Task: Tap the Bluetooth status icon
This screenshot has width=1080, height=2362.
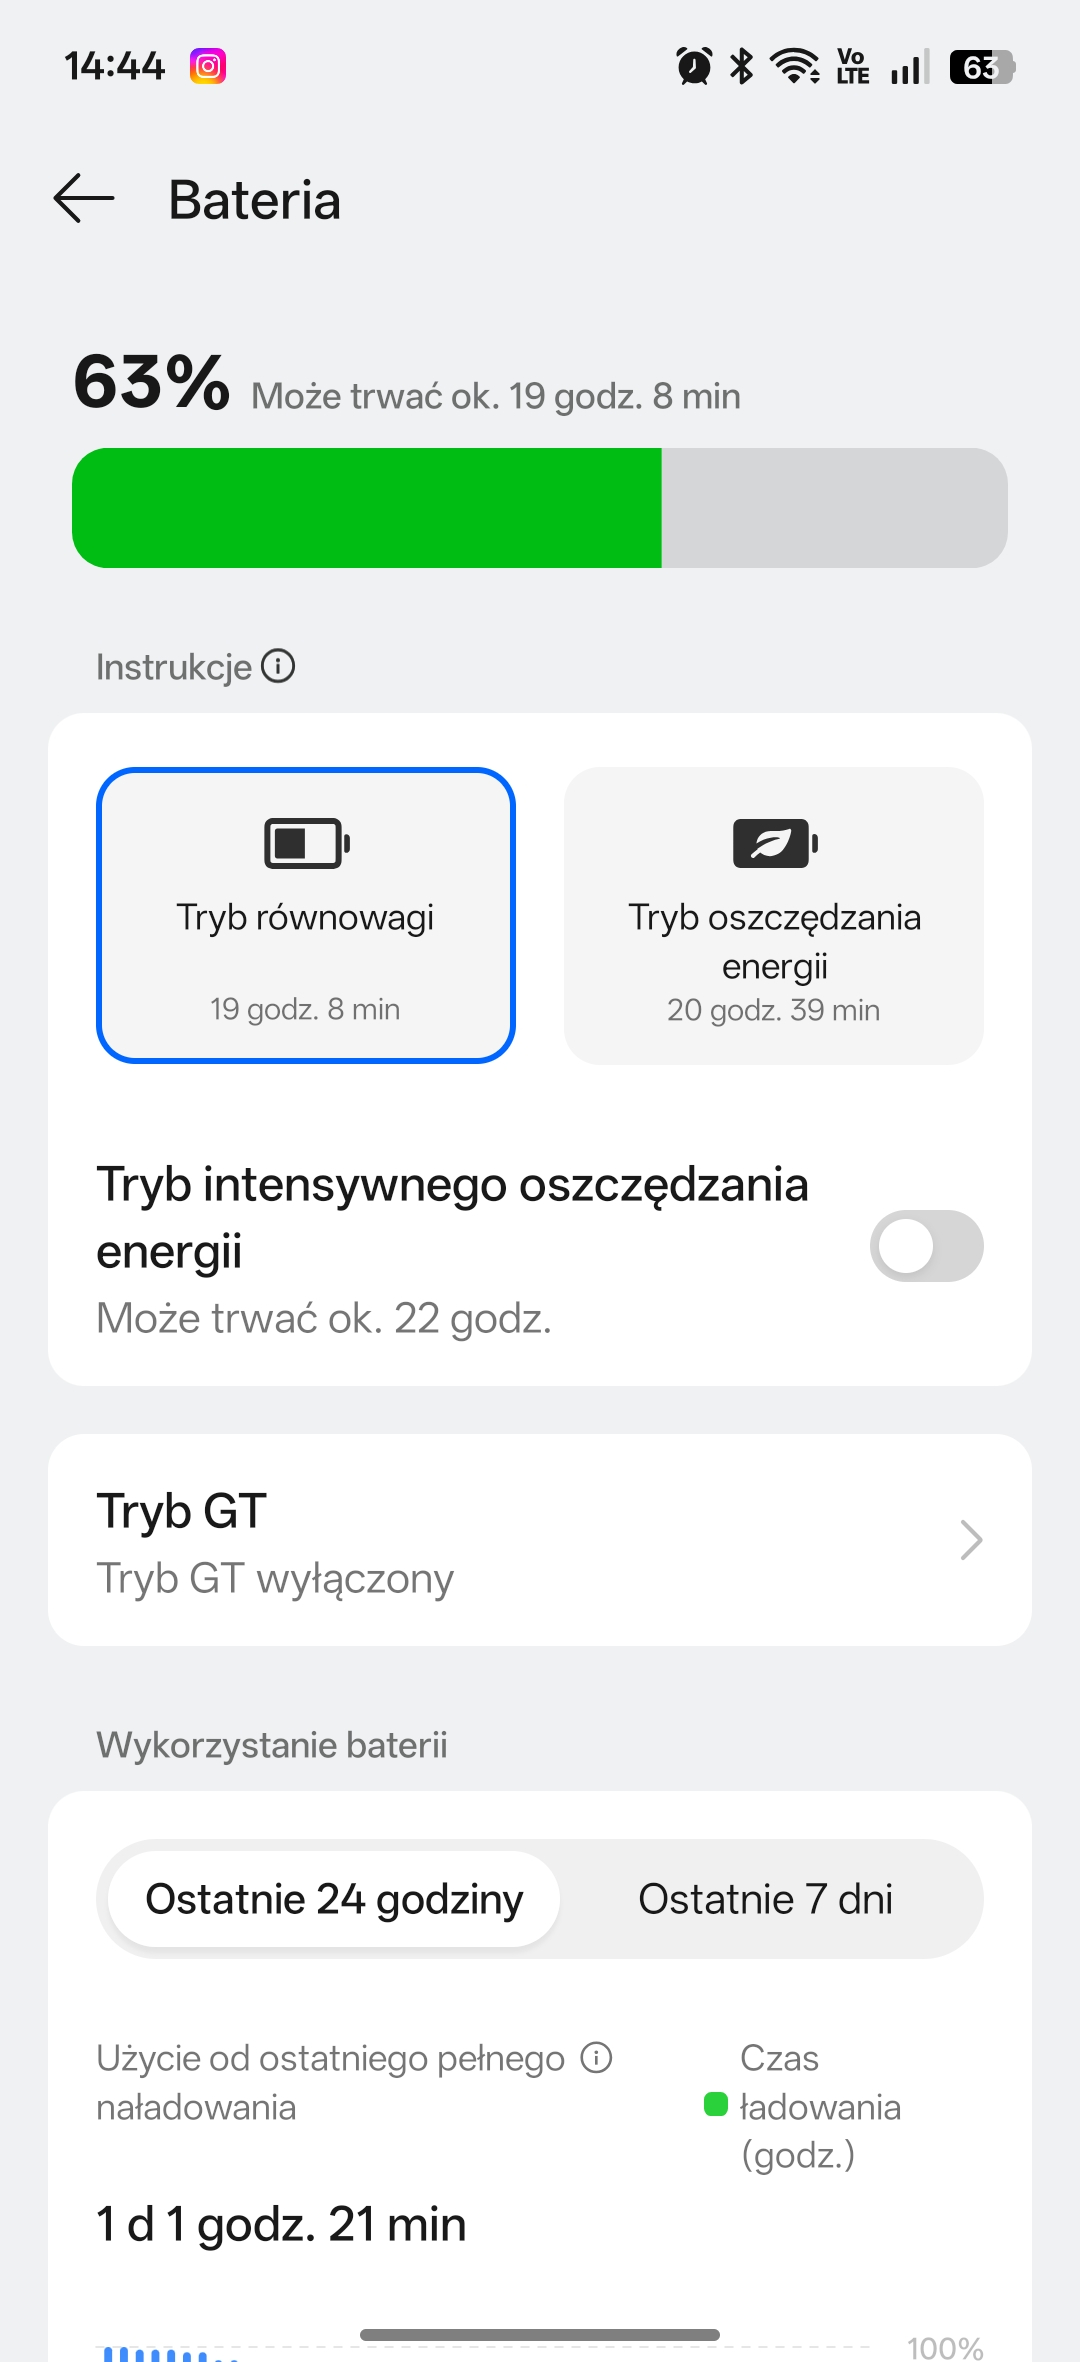Action: pos(741,67)
